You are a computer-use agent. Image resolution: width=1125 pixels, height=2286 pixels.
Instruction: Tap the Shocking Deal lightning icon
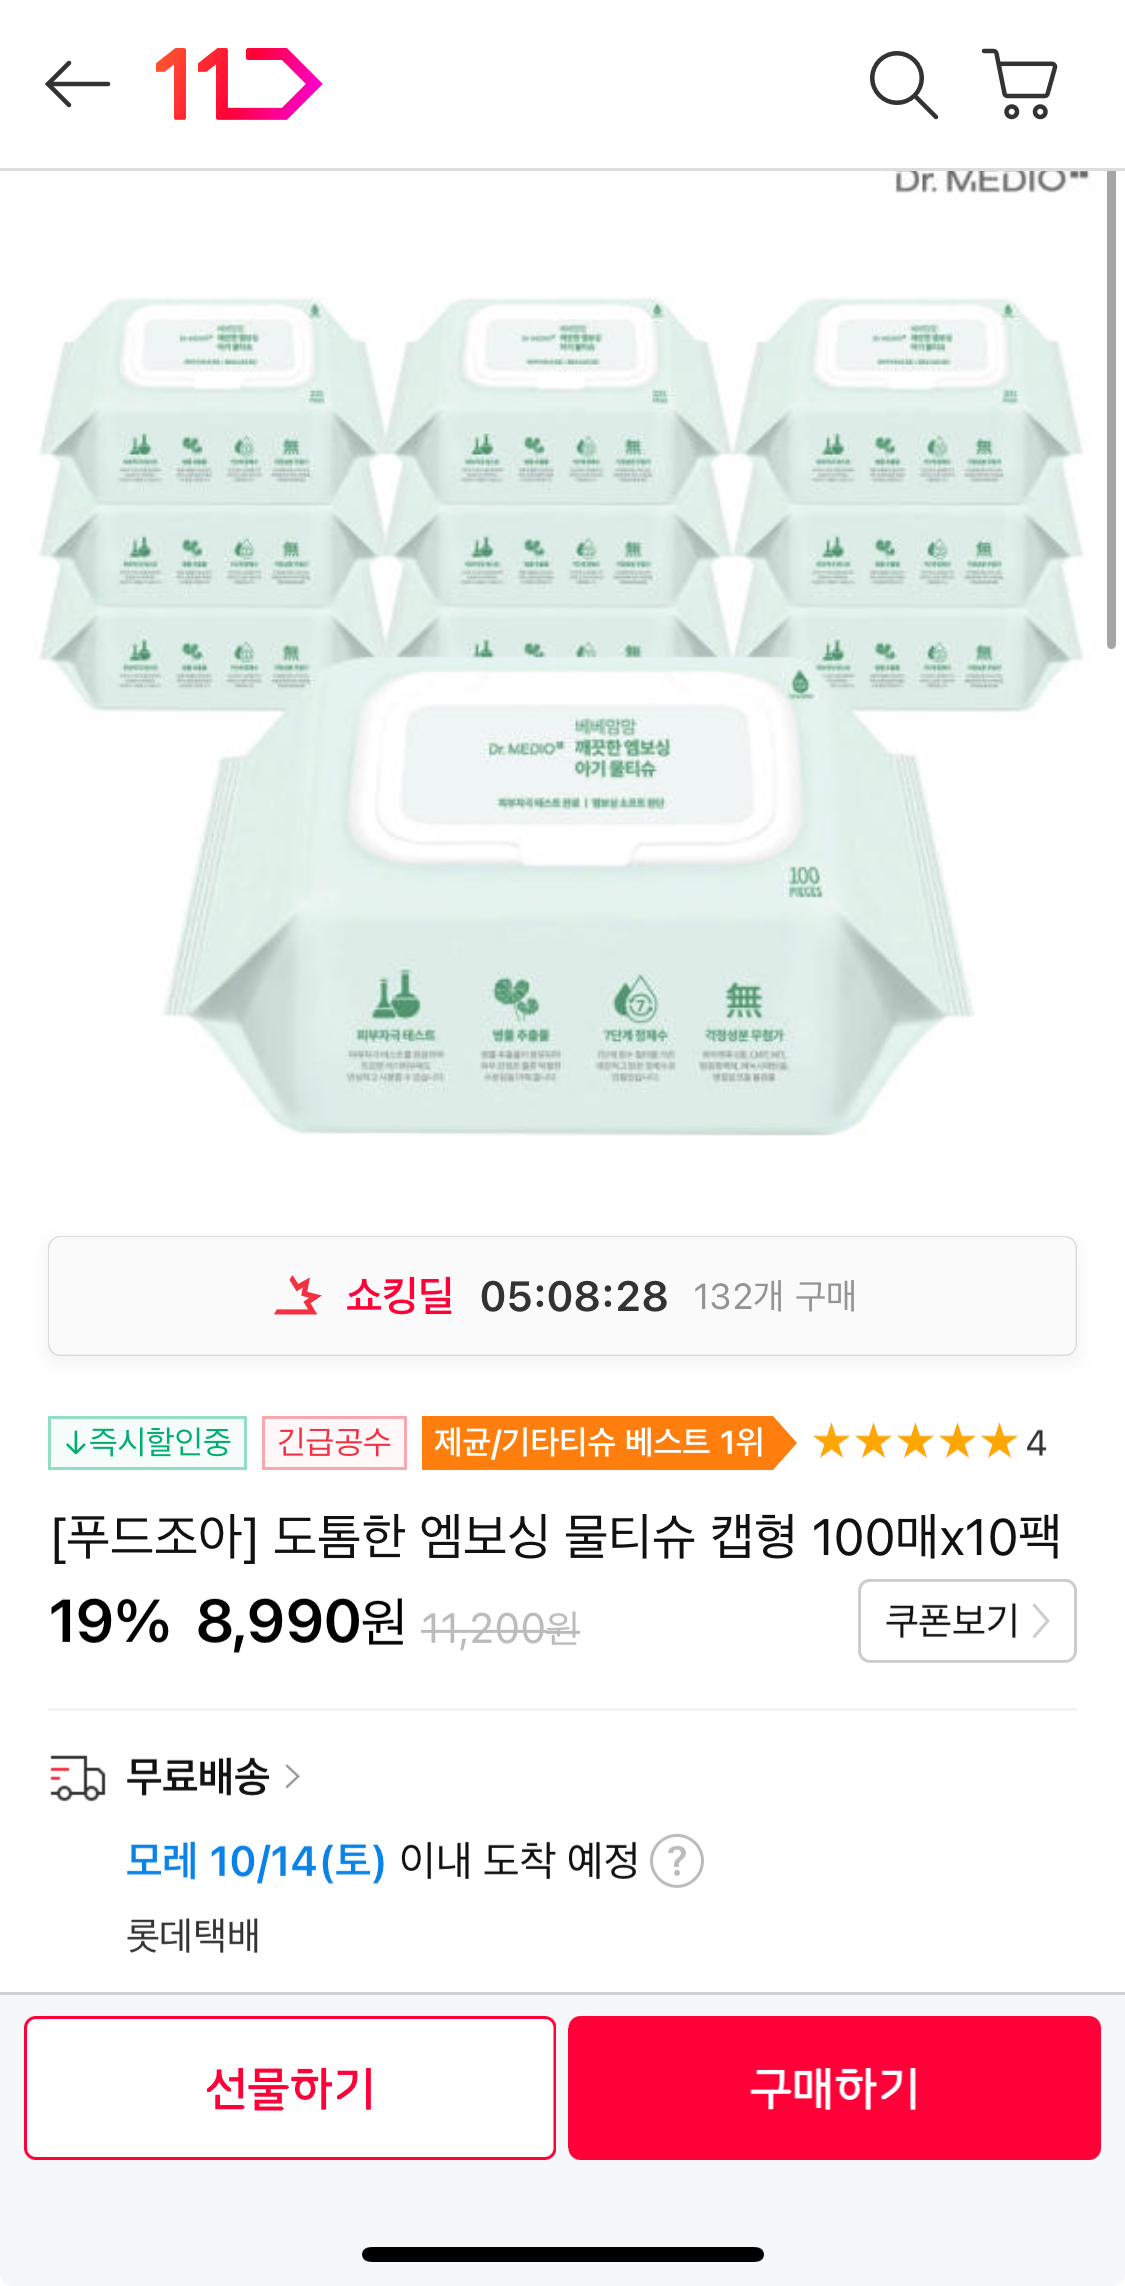pyautogui.click(x=298, y=1296)
